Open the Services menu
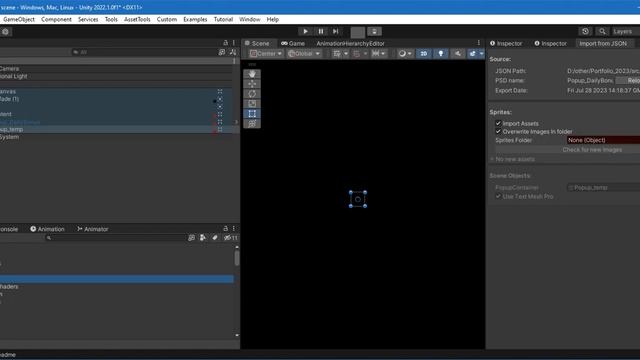The height and width of the screenshot is (360, 640). (88, 19)
